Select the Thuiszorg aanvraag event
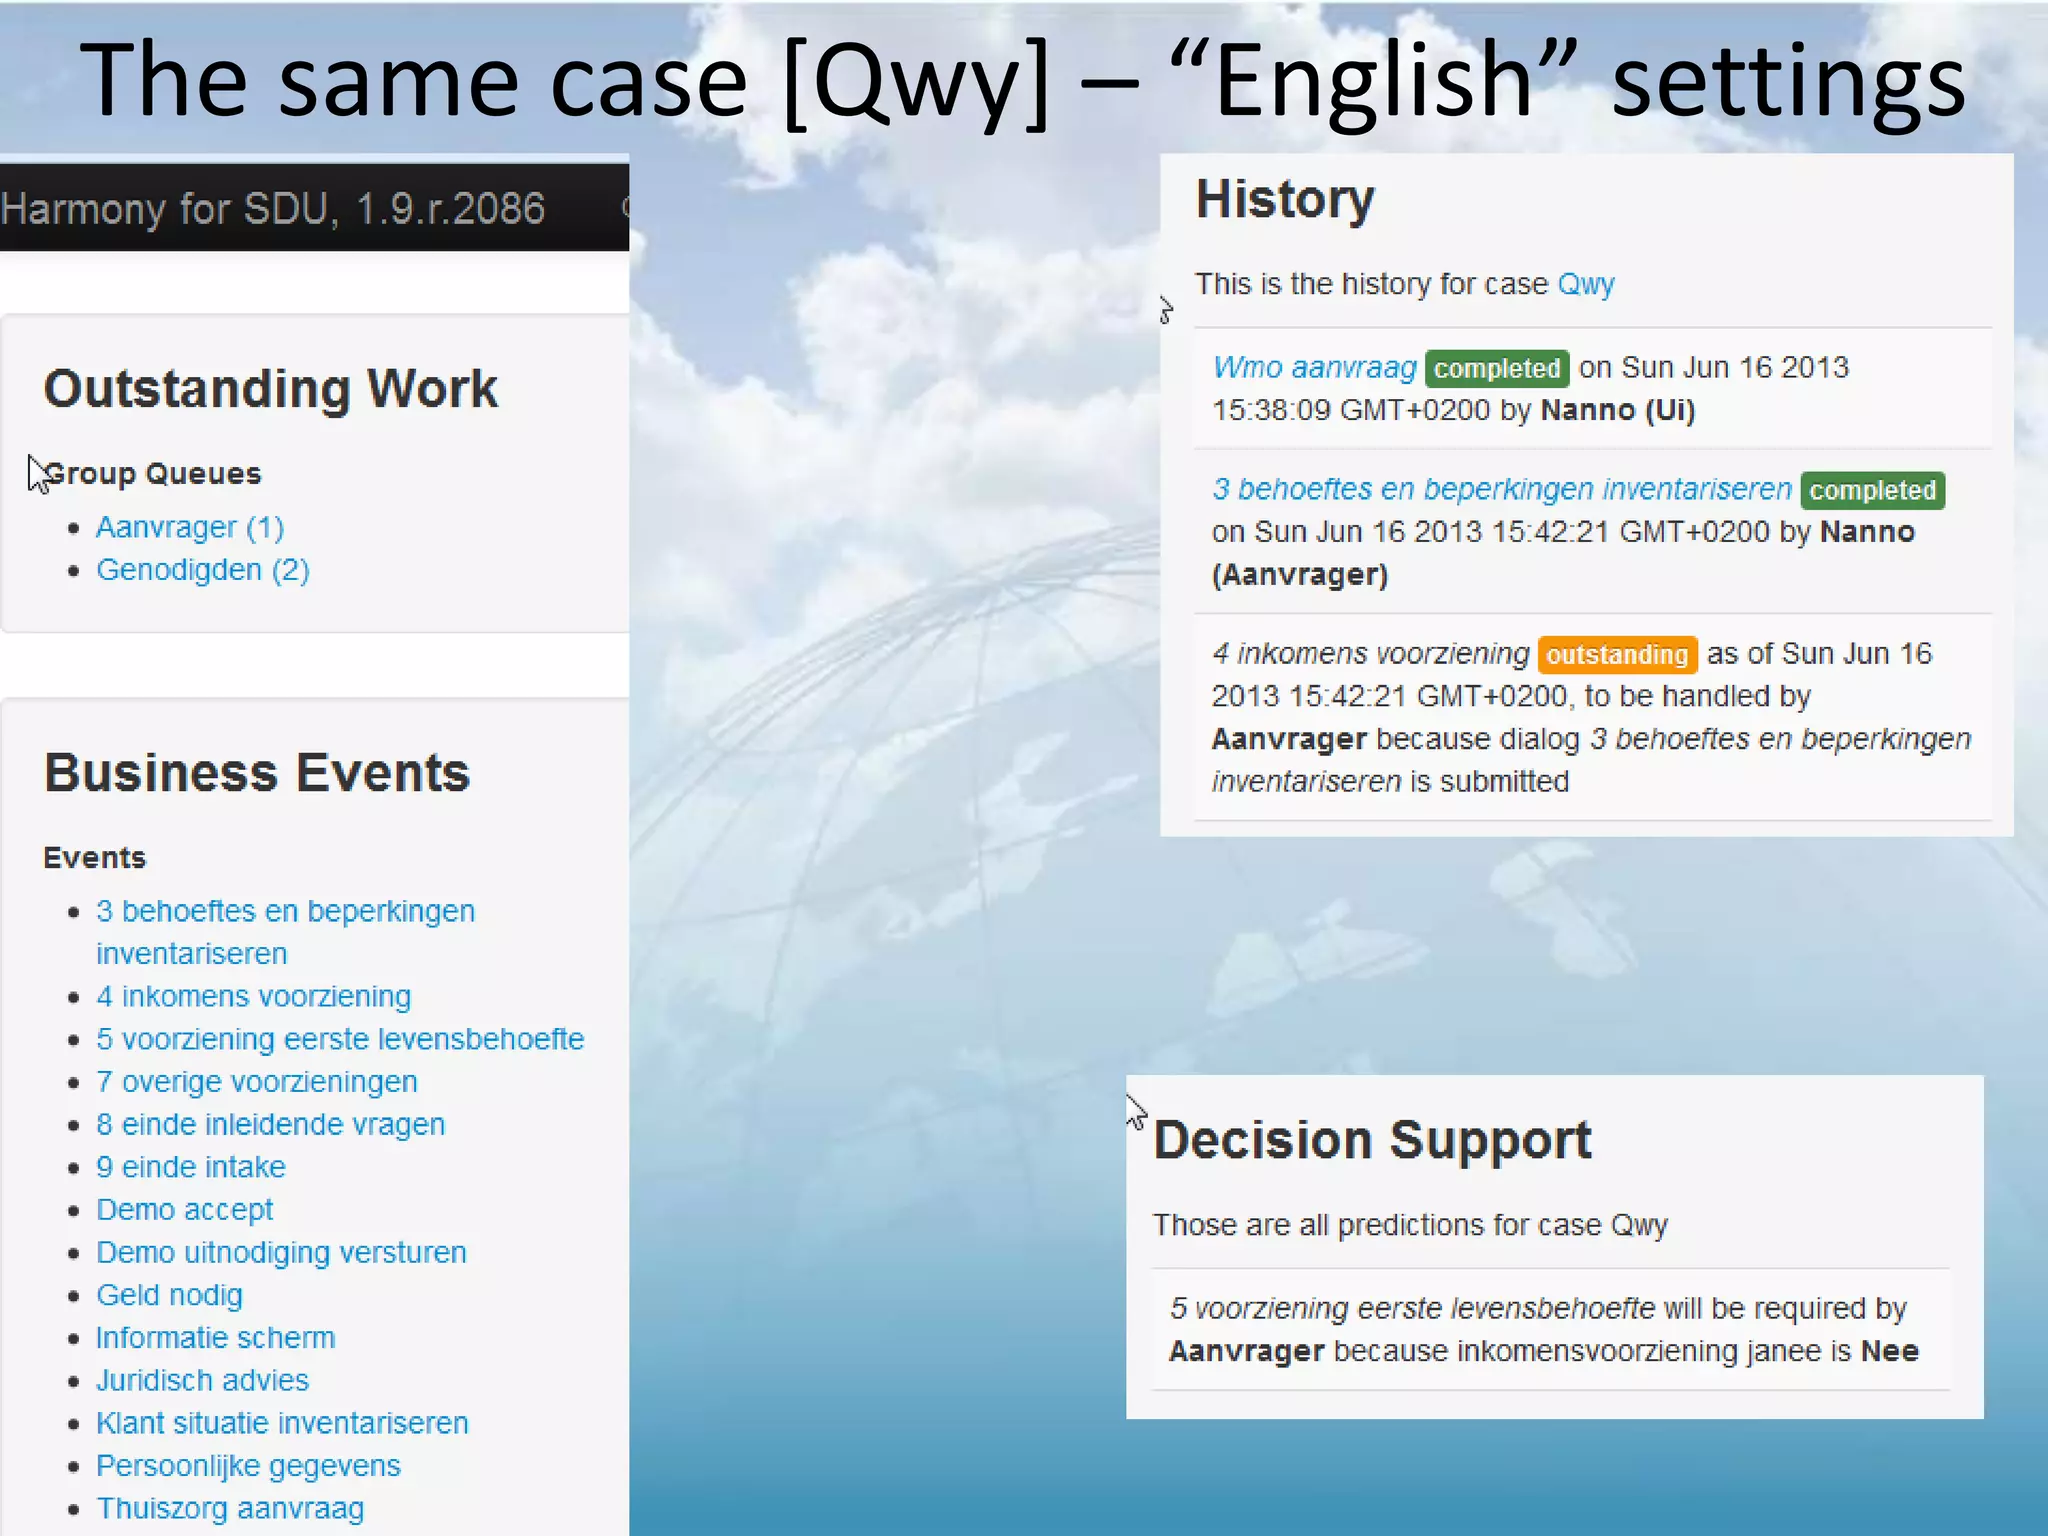Image resolution: width=2048 pixels, height=1536 pixels. (x=231, y=1508)
